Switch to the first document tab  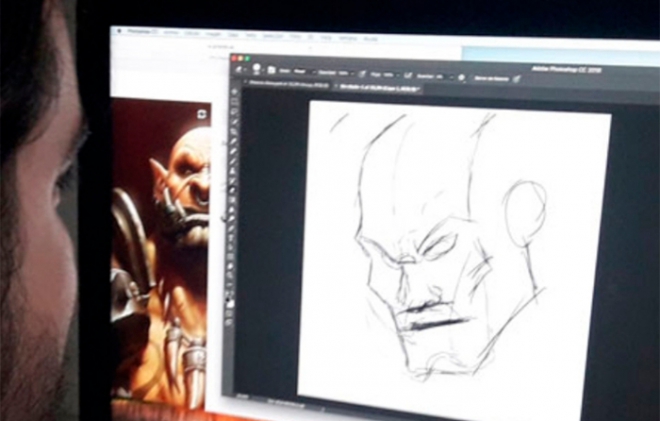[x=289, y=86]
